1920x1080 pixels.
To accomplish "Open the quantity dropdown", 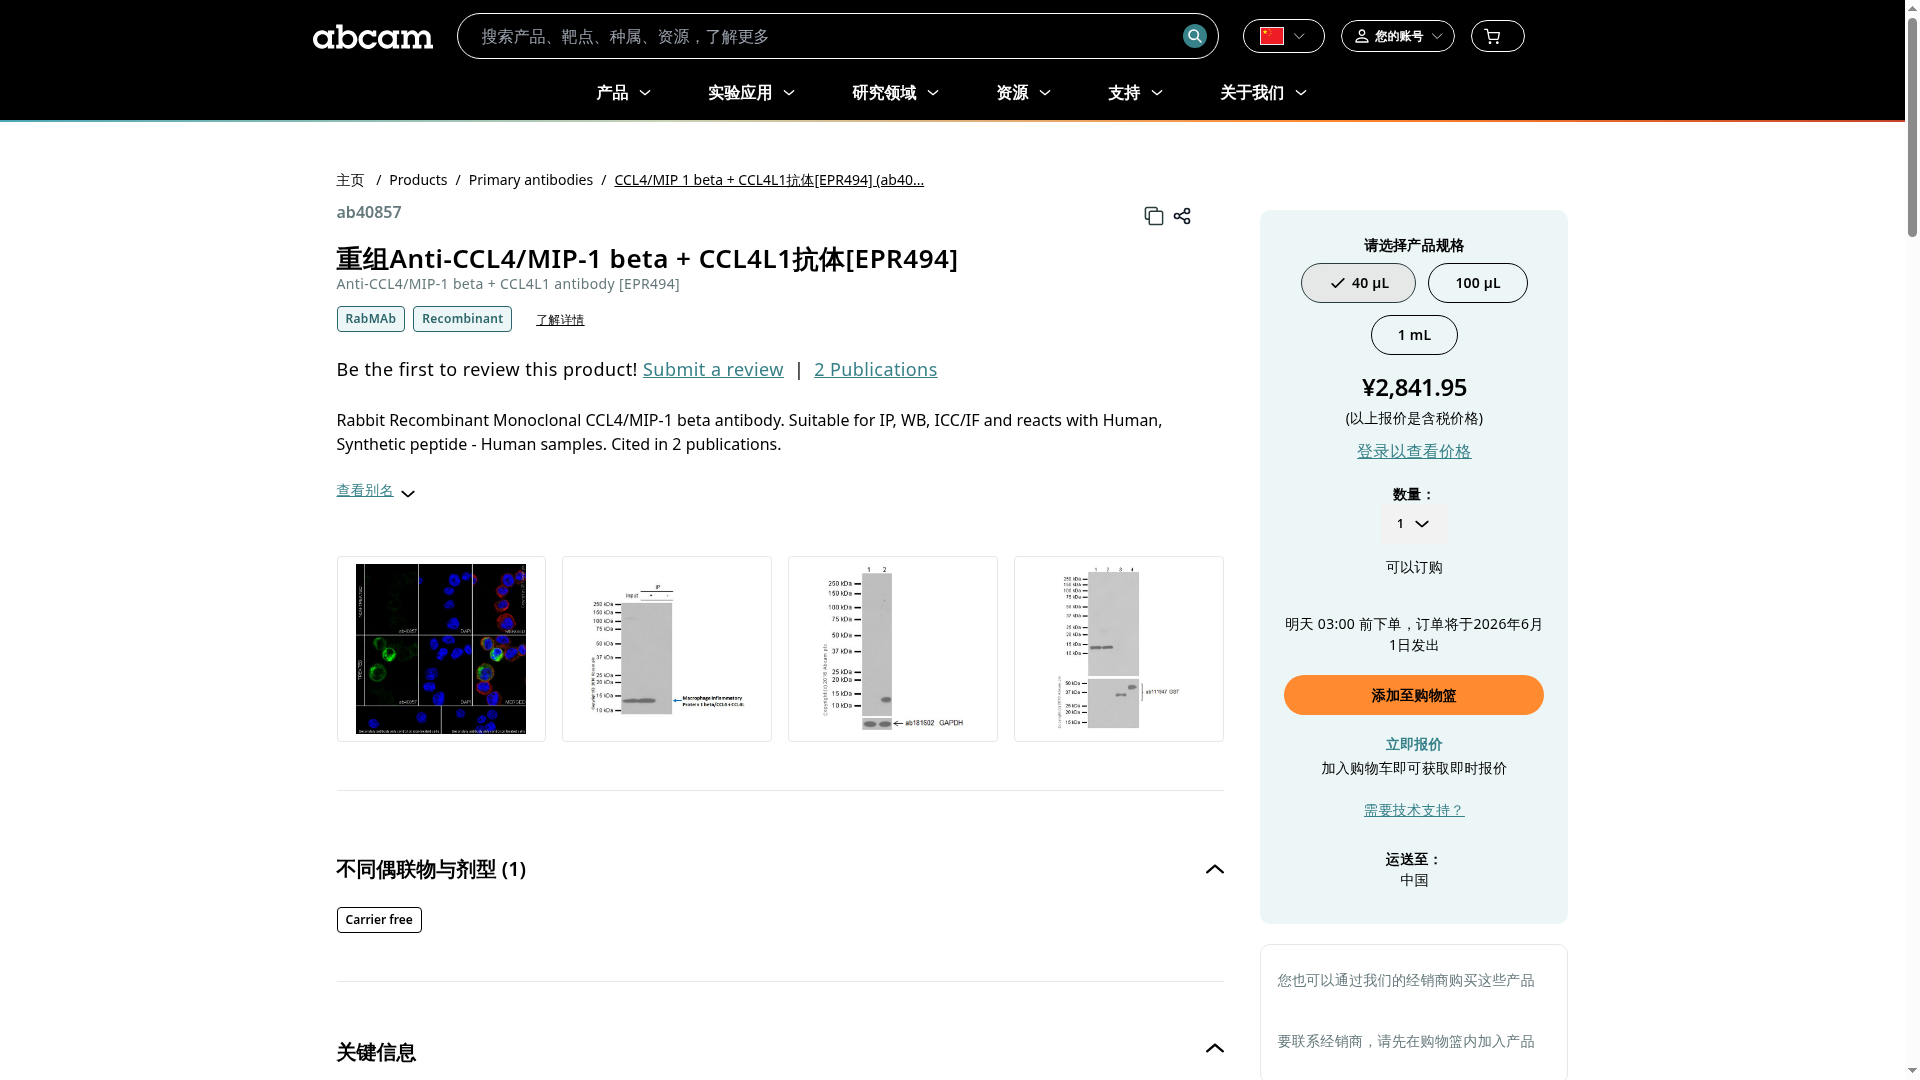I will [x=1413, y=524].
